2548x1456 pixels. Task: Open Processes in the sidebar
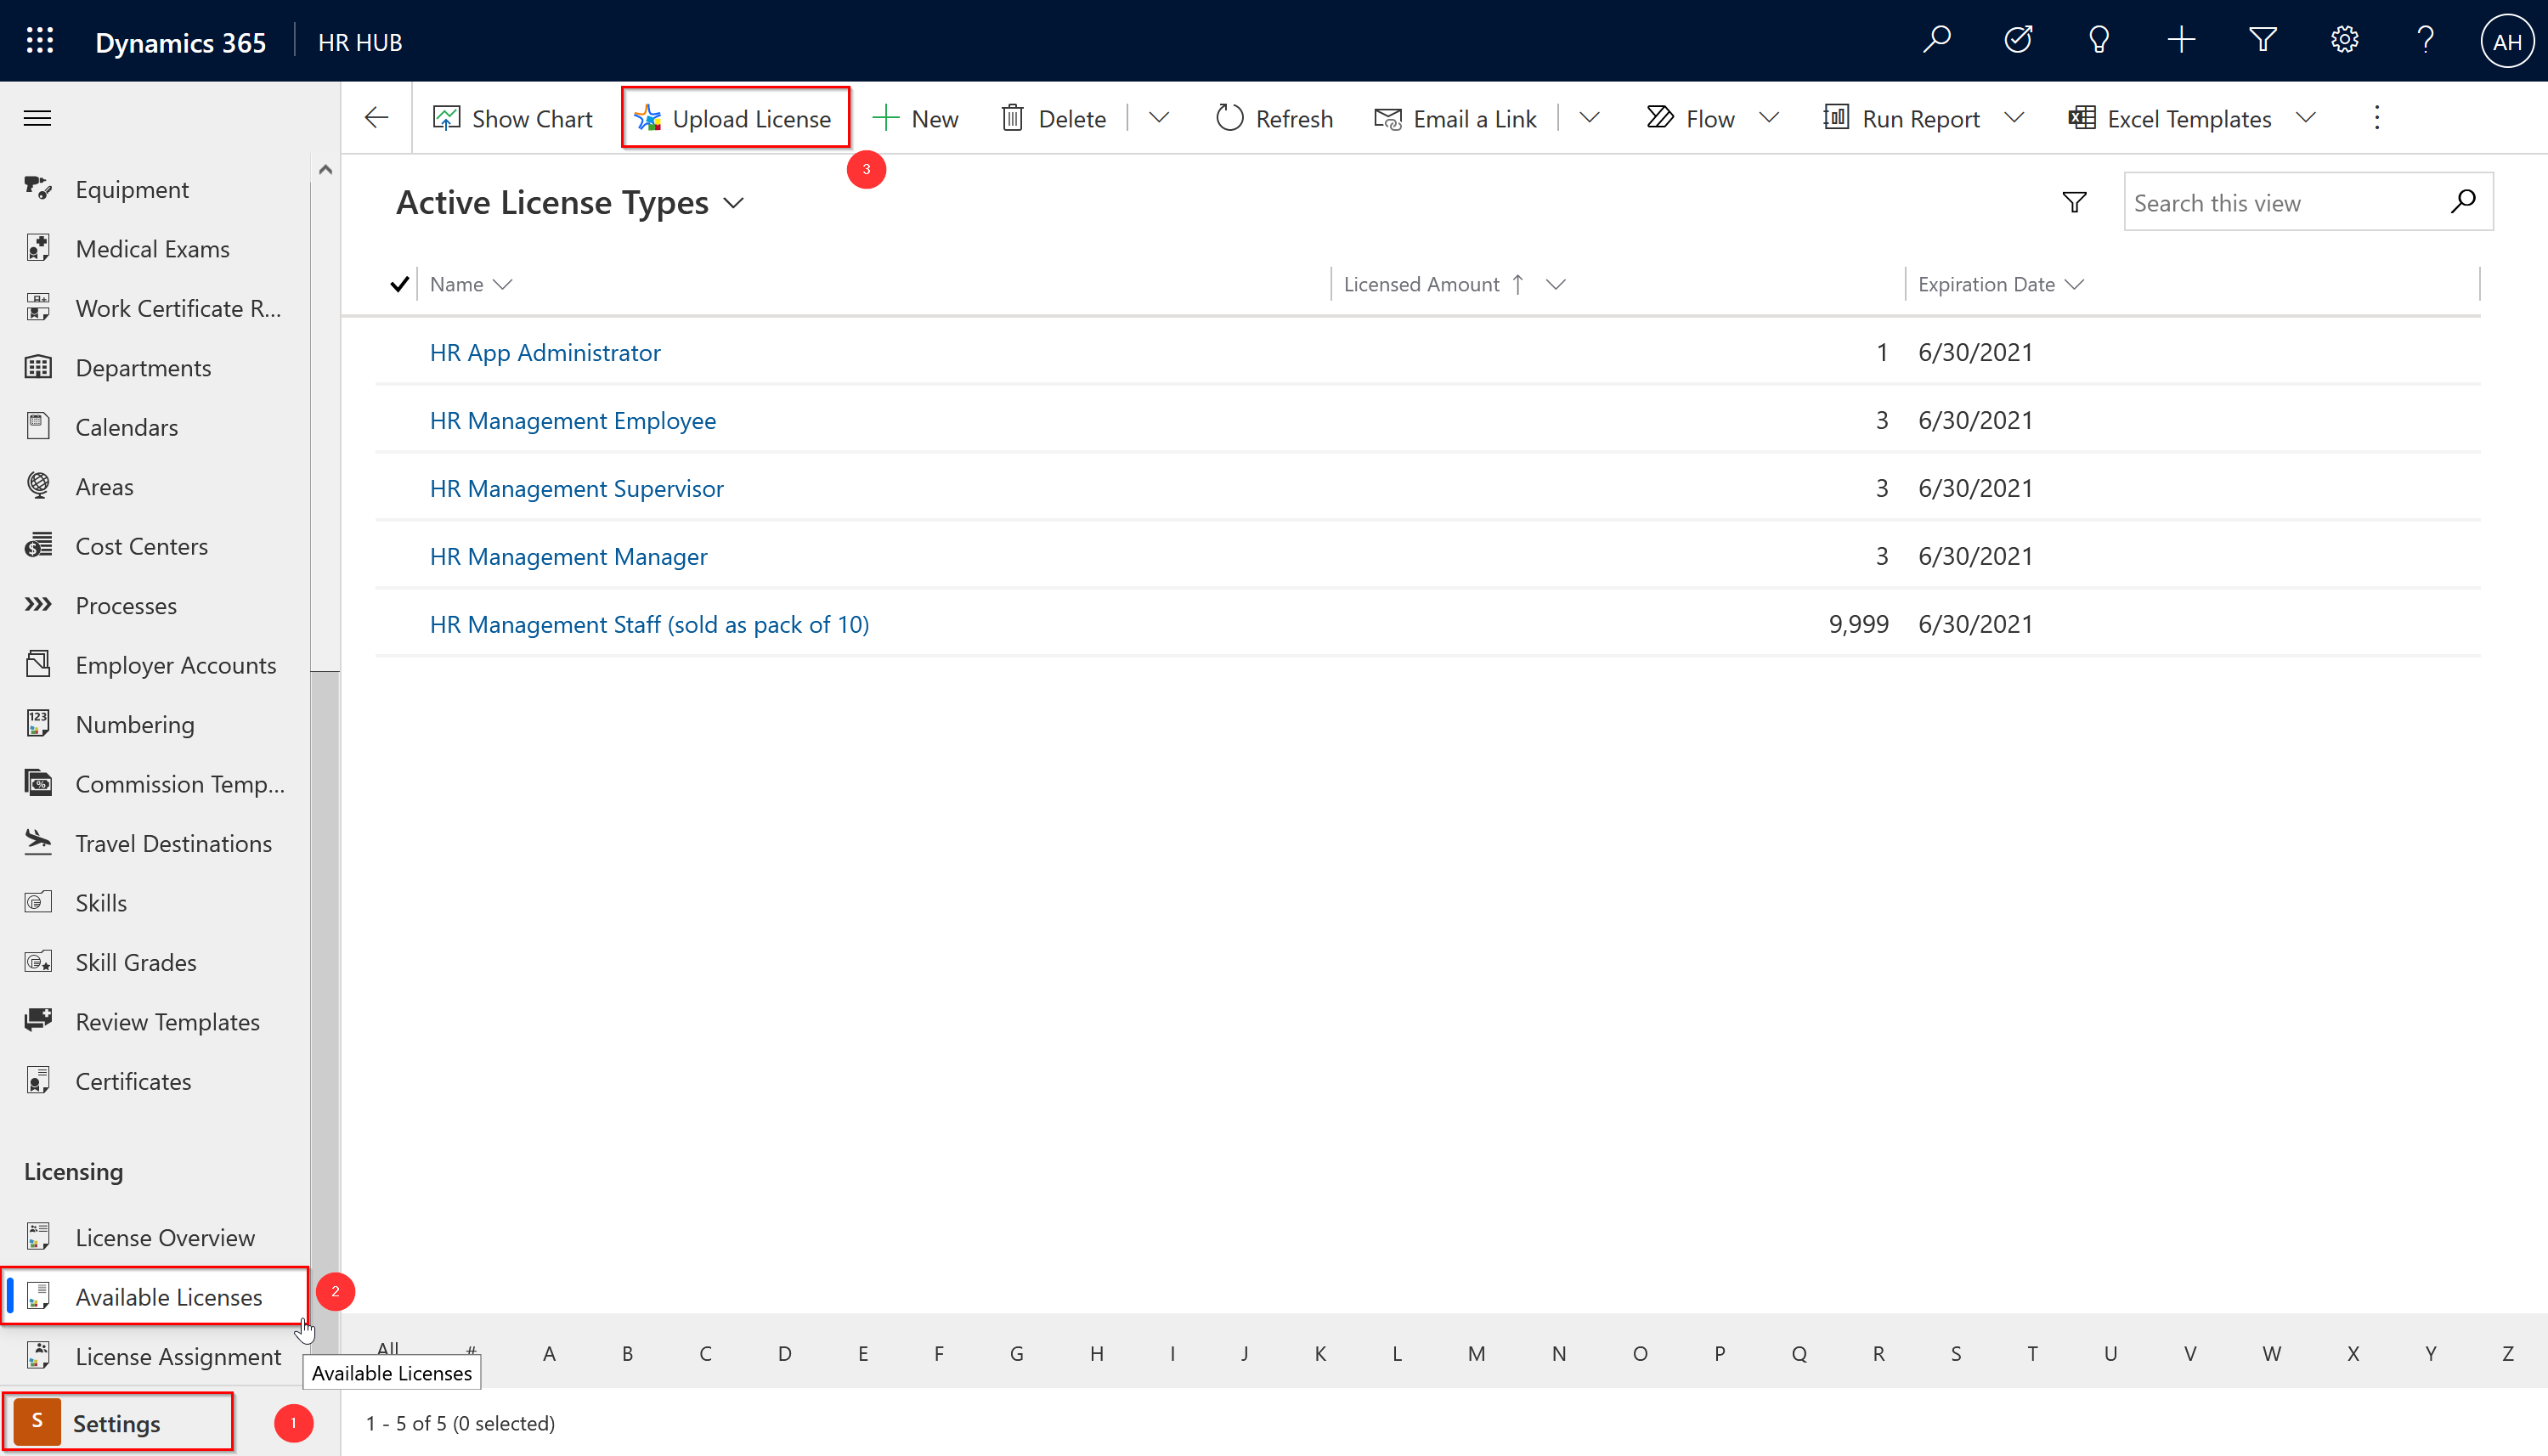click(155, 606)
